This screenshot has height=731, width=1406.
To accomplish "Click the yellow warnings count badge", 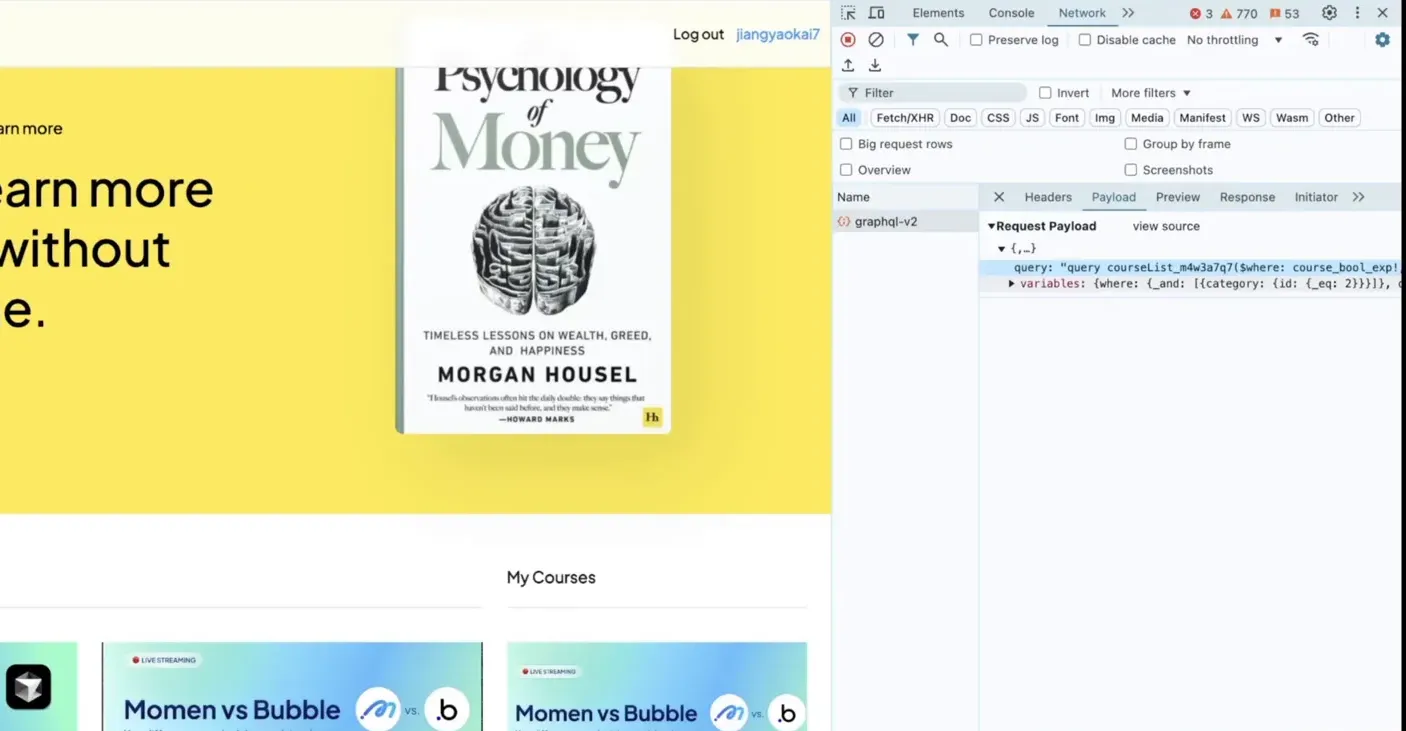I will coord(1238,14).
